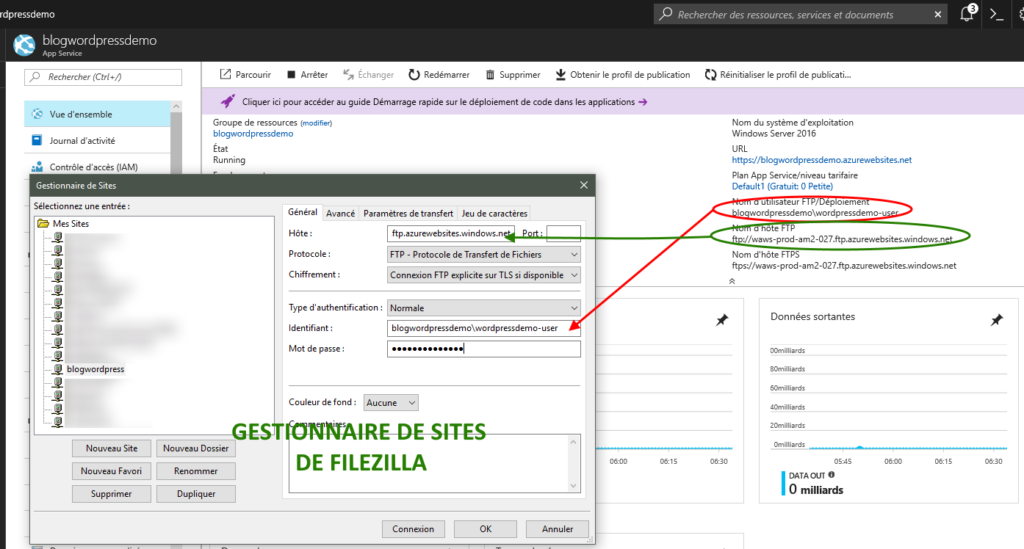Click the Renommer button

196,471
